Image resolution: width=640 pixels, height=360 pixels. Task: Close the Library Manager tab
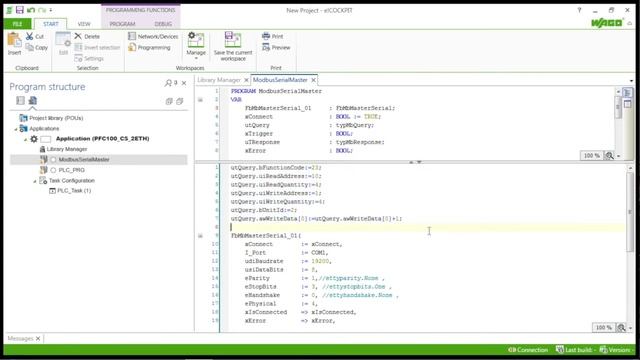click(x=246, y=80)
